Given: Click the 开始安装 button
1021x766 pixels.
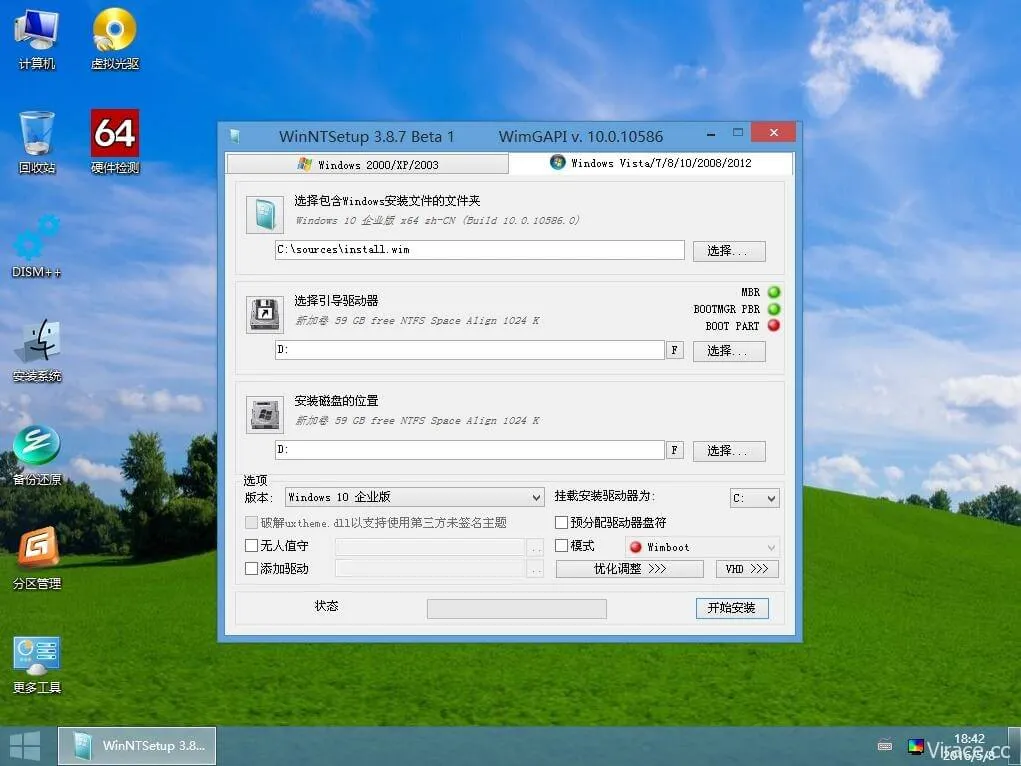Looking at the screenshot, I should click(x=732, y=608).
